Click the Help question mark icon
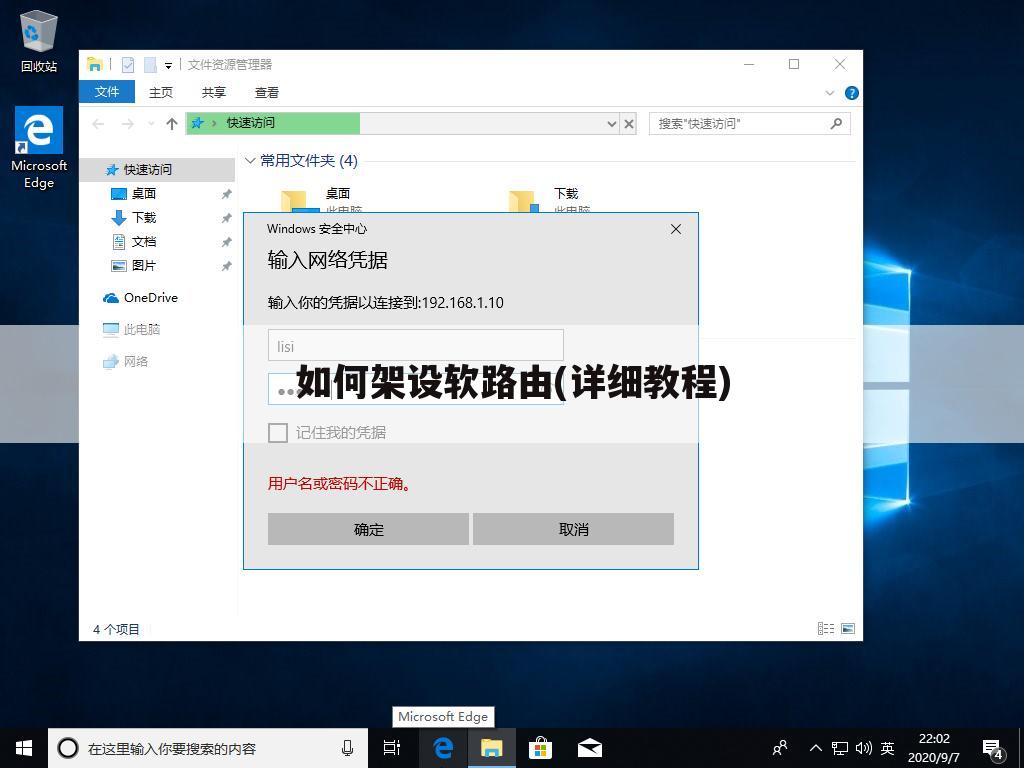 pyautogui.click(x=851, y=92)
